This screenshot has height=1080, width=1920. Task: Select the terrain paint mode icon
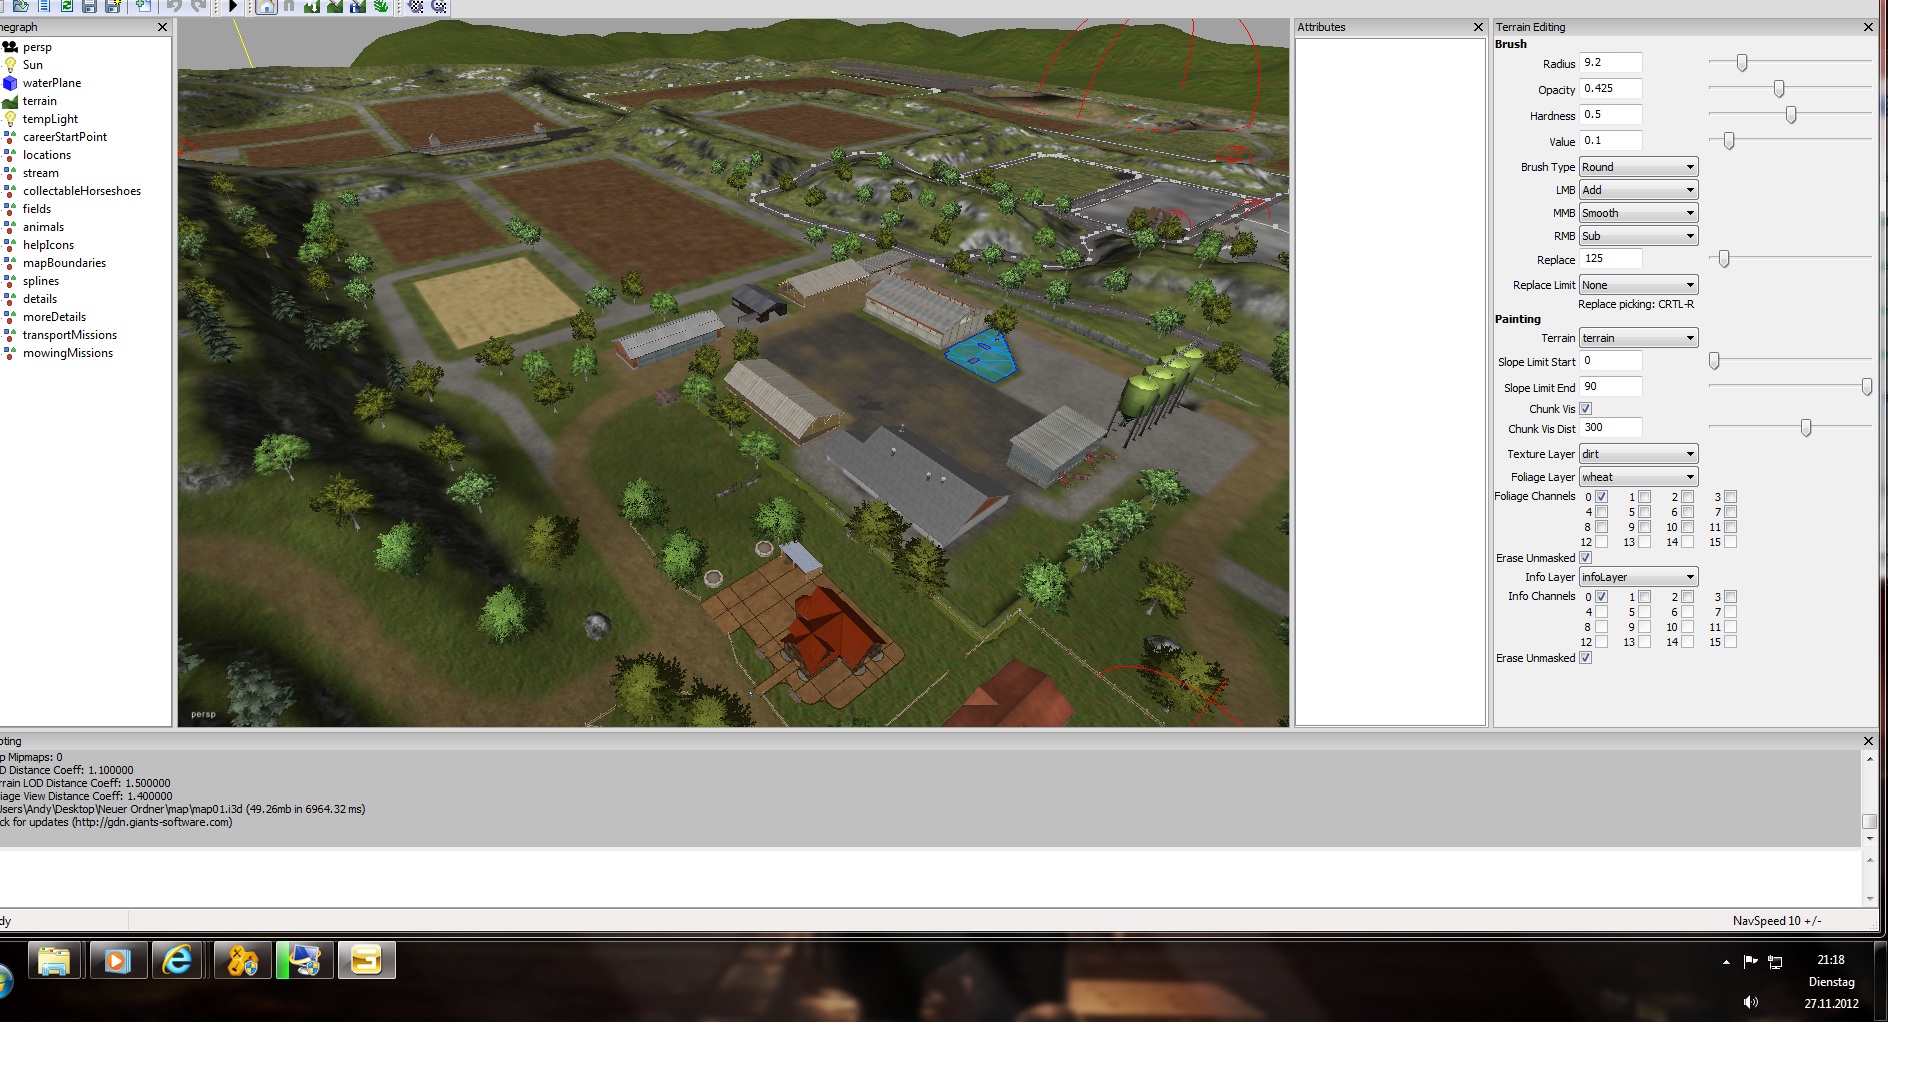(x=335, y=6)
